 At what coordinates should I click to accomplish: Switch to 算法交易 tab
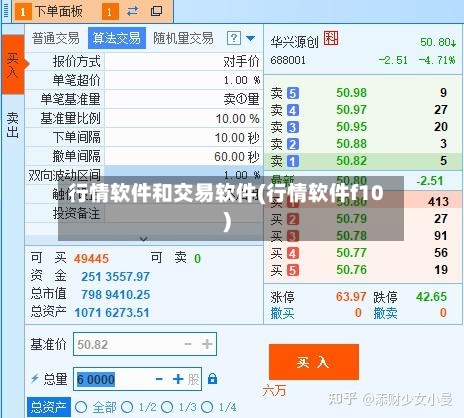coord(117,38)
